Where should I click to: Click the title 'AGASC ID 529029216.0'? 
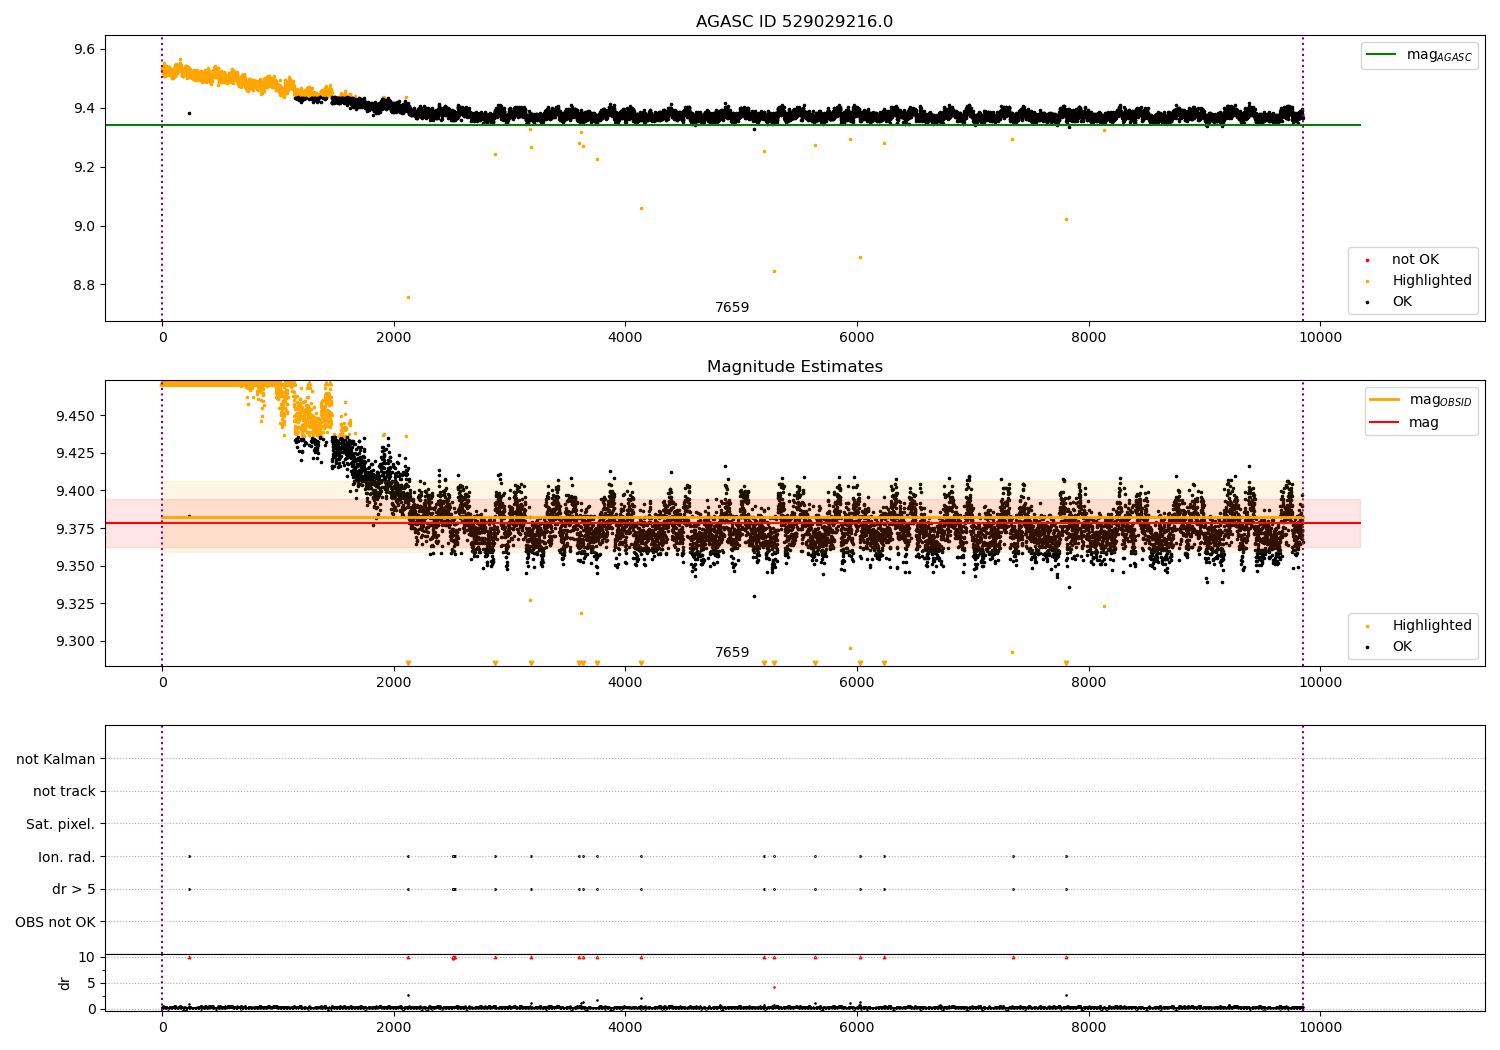point(794,22)
